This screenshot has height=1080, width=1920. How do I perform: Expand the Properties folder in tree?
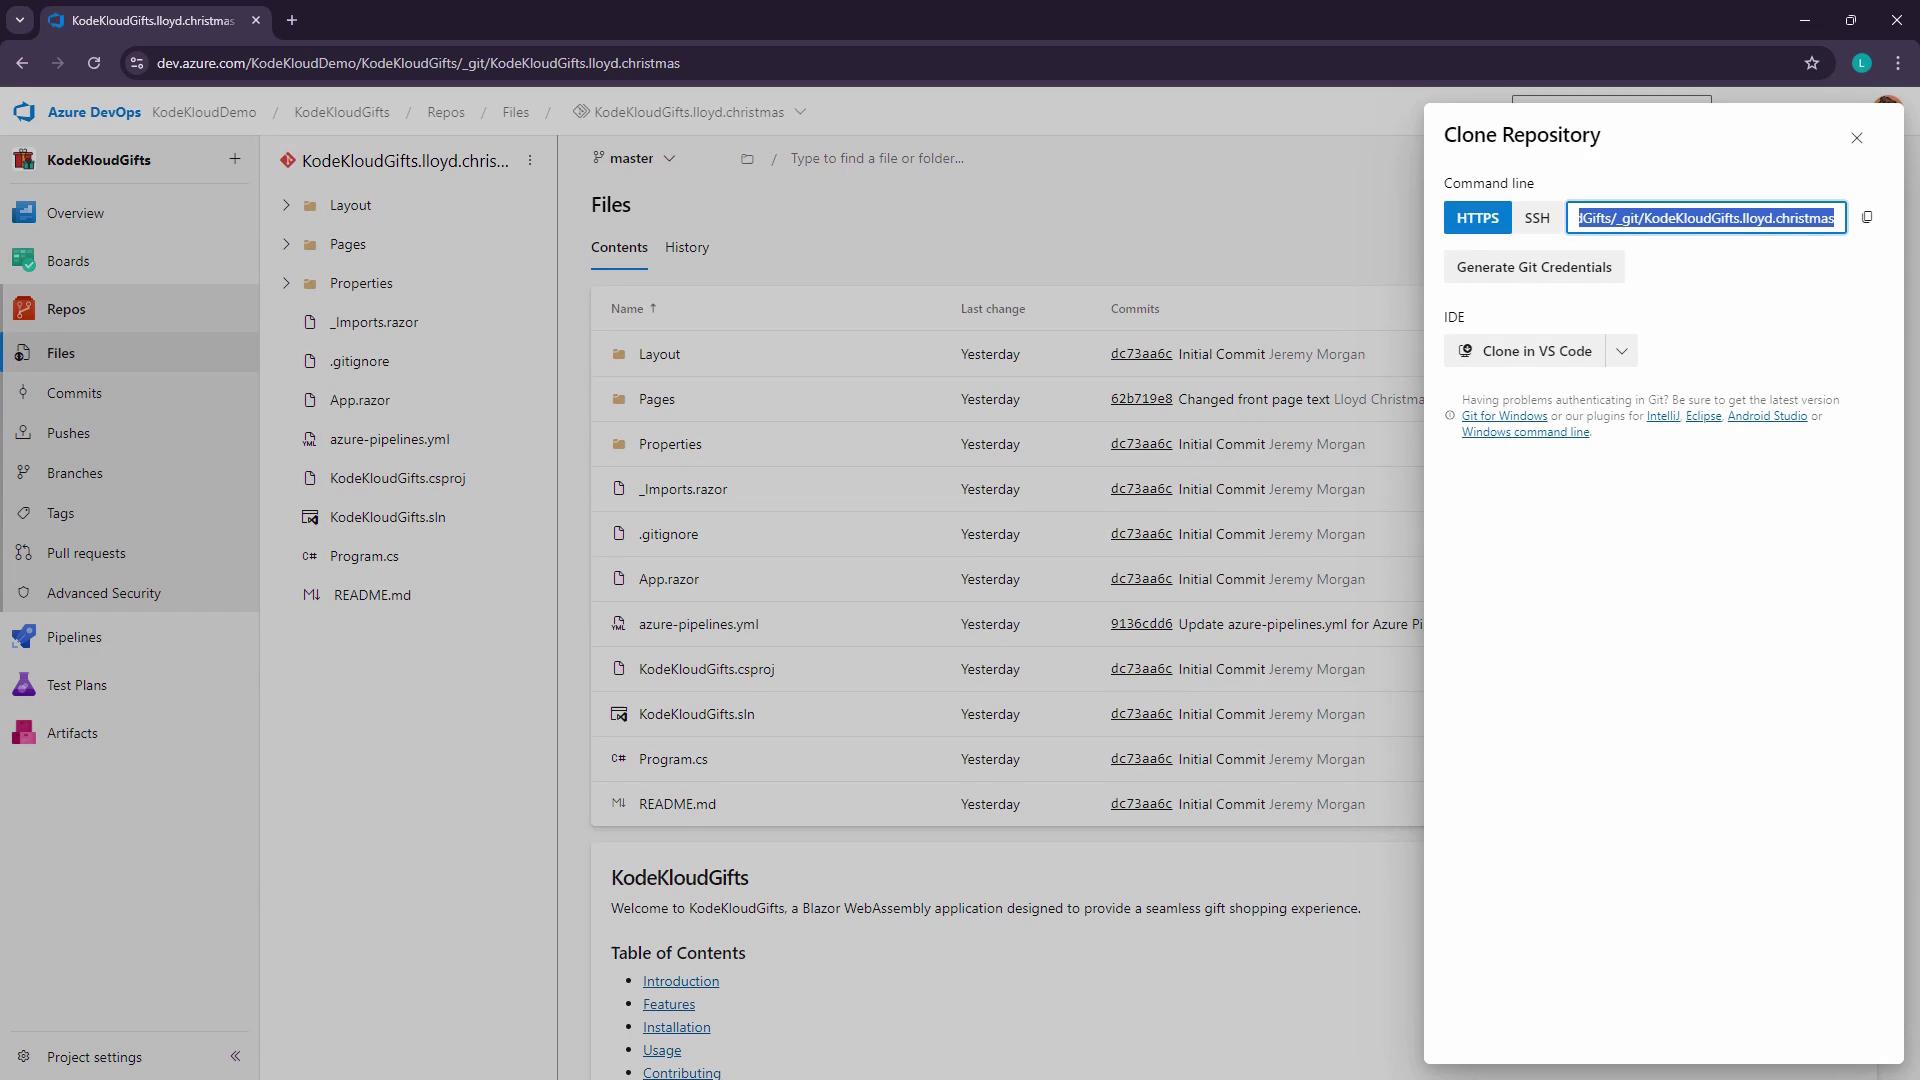pos(286,283)
